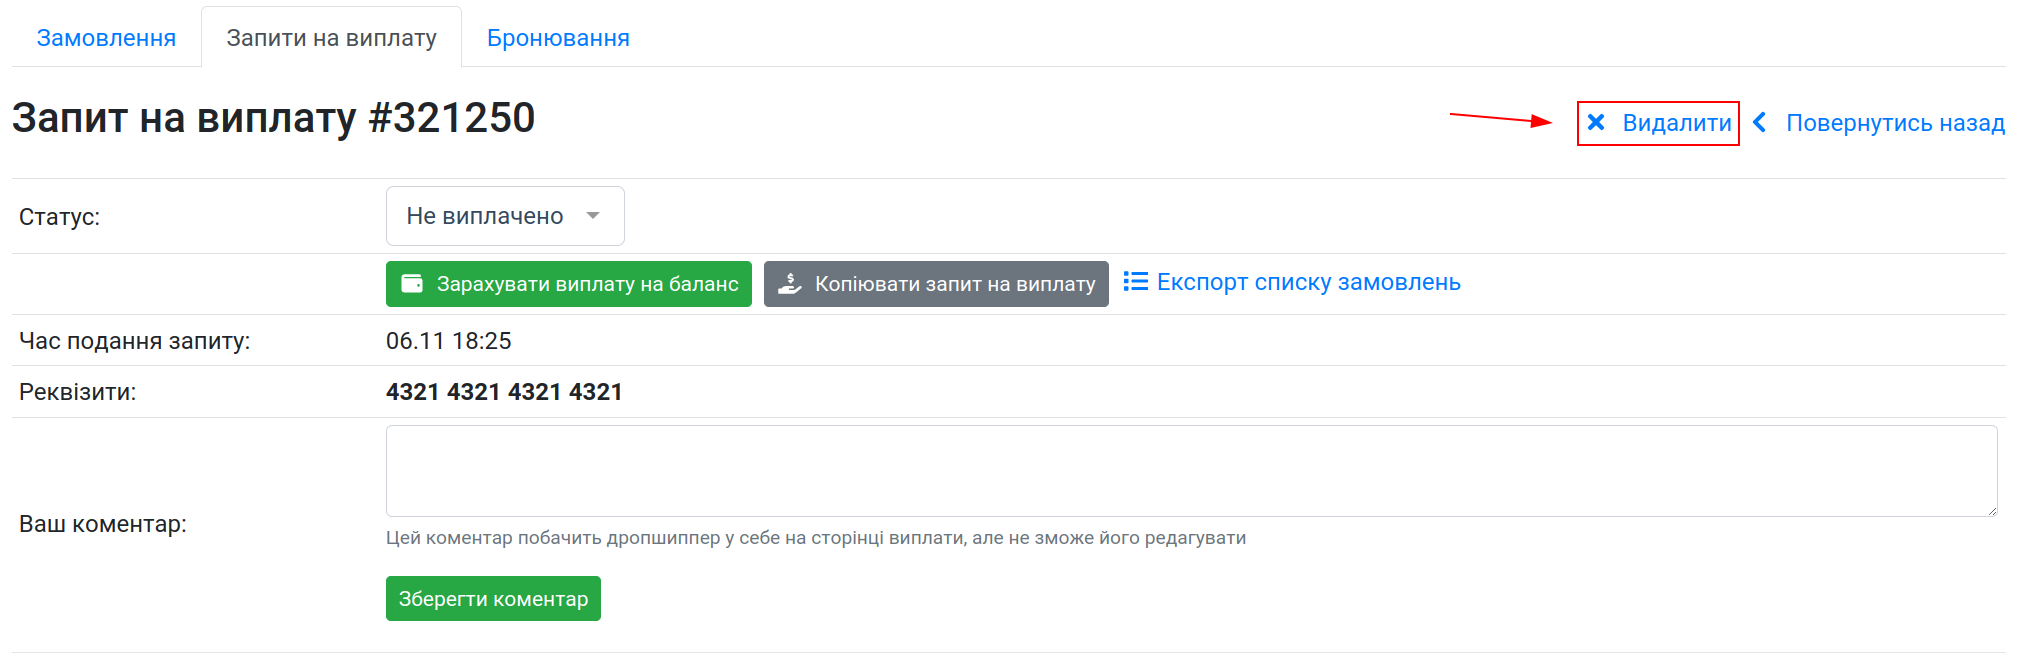Click the hand-with-coin icon on the grey button
This screenshot has height=658, width=2027.
pyautogui.click(x=790, y=284)
